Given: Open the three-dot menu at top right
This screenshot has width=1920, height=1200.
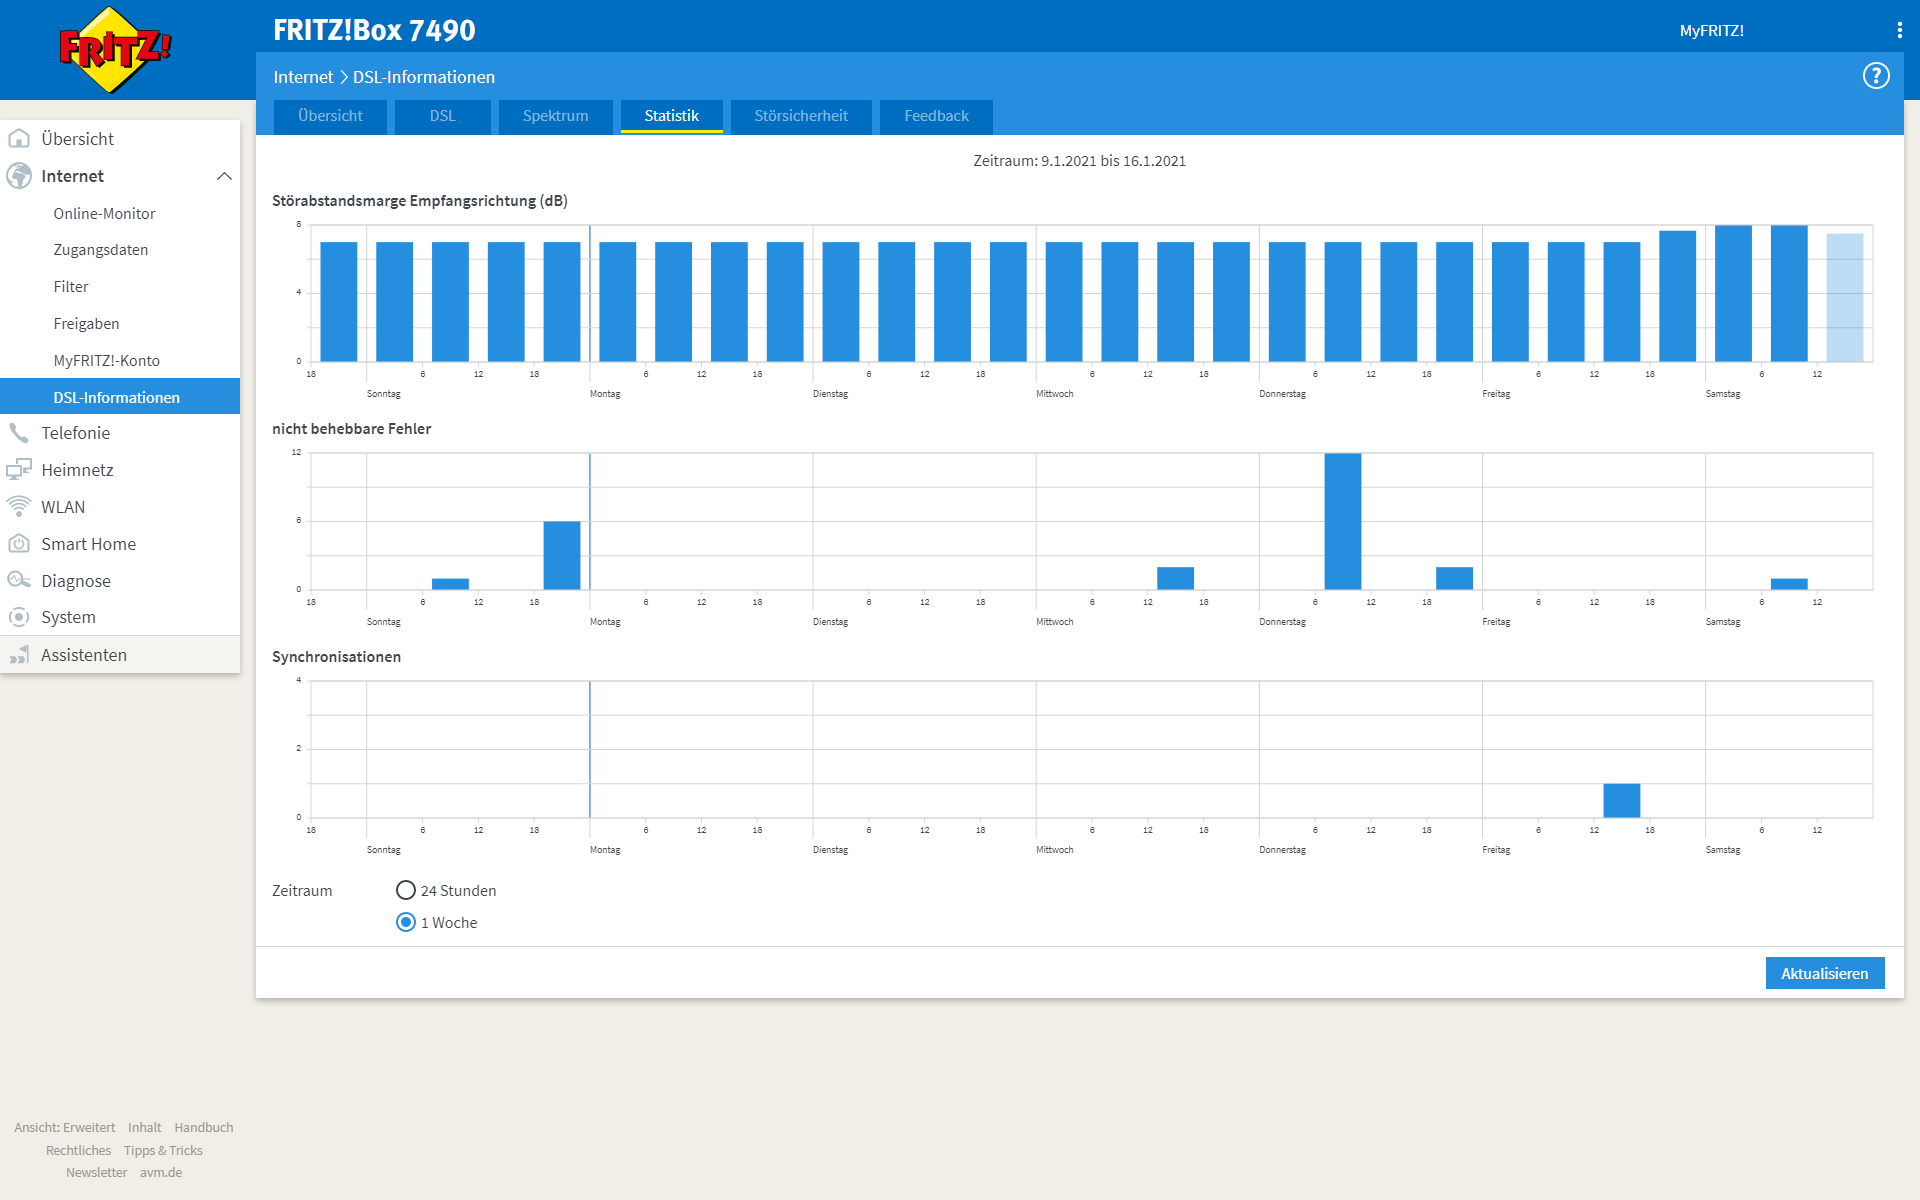Looking at the screenshot, I should click(1899, 30).
